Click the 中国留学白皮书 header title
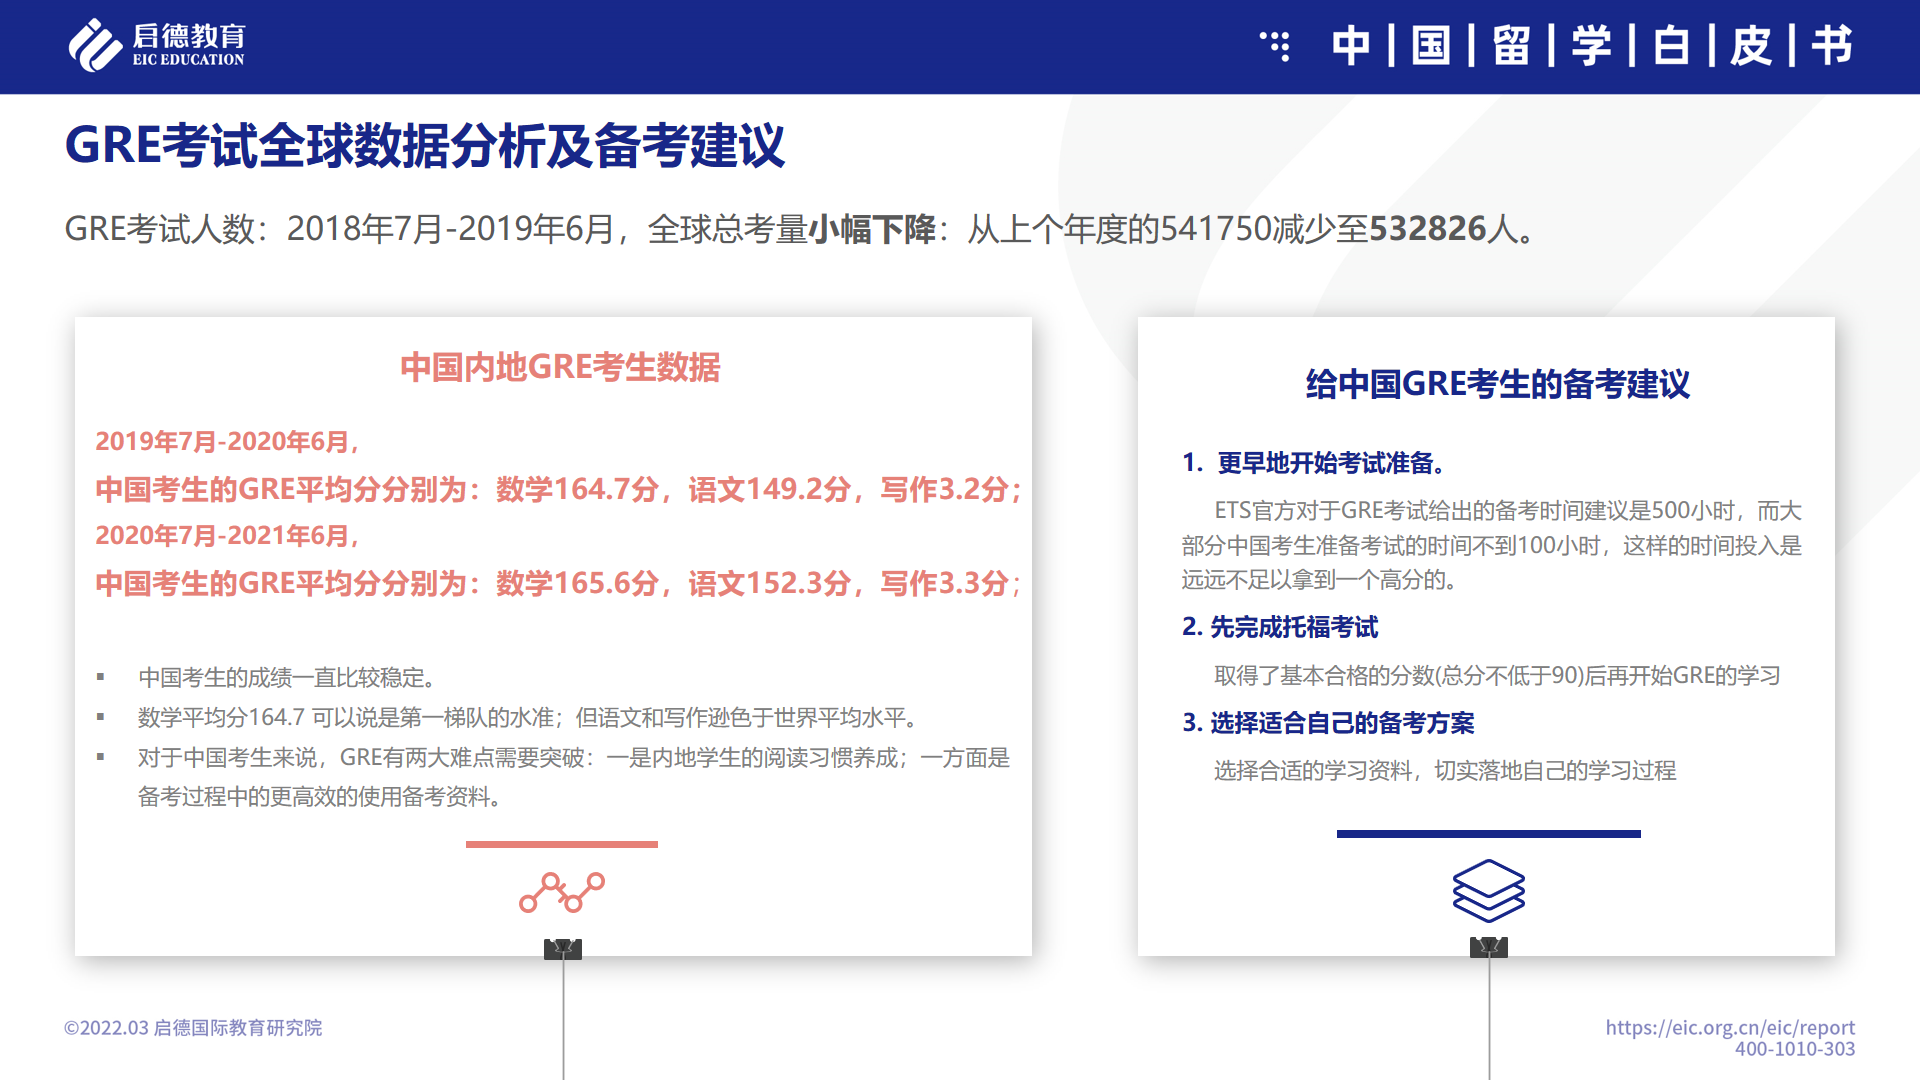This screenshot has height=1080, width=1920. coord(1592,46)
